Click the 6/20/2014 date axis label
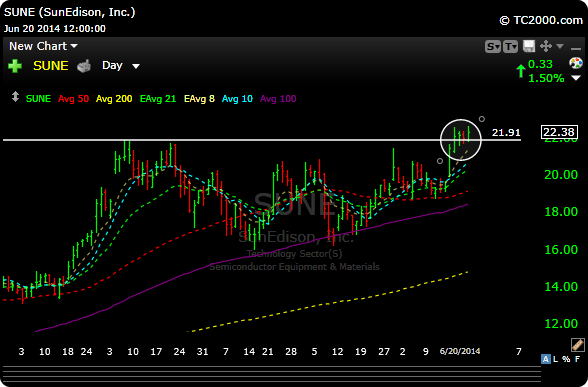 [460, 351]
